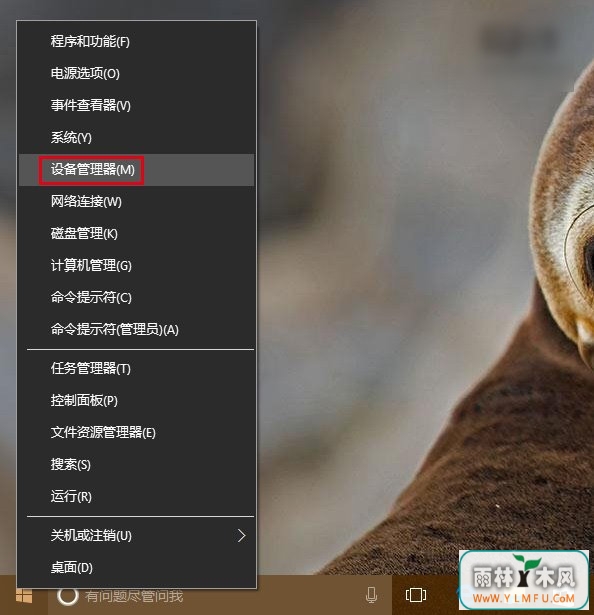Select 搜索(S) menu item

coord(137,465)
